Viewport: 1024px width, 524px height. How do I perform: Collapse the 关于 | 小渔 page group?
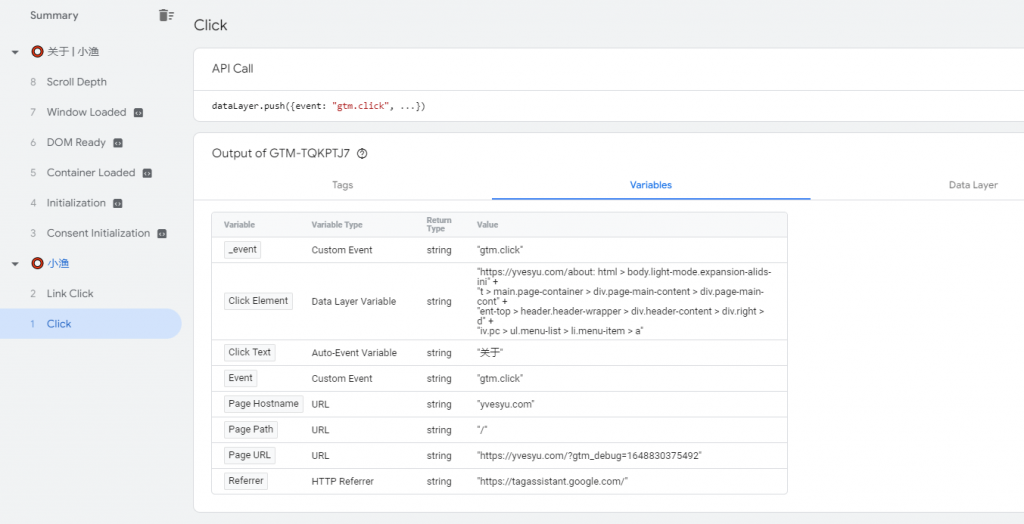pos(15,52)
